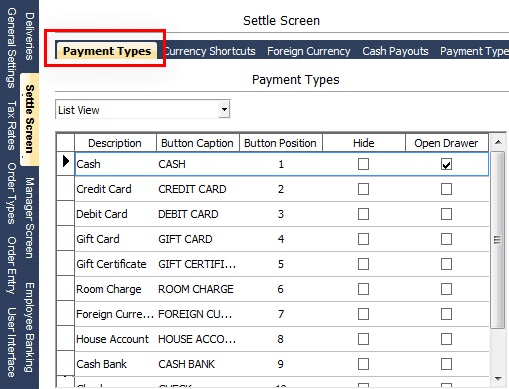Toggle Hide checkbox for Credit Card
The image size is (509, 389).
coord(363,189)
